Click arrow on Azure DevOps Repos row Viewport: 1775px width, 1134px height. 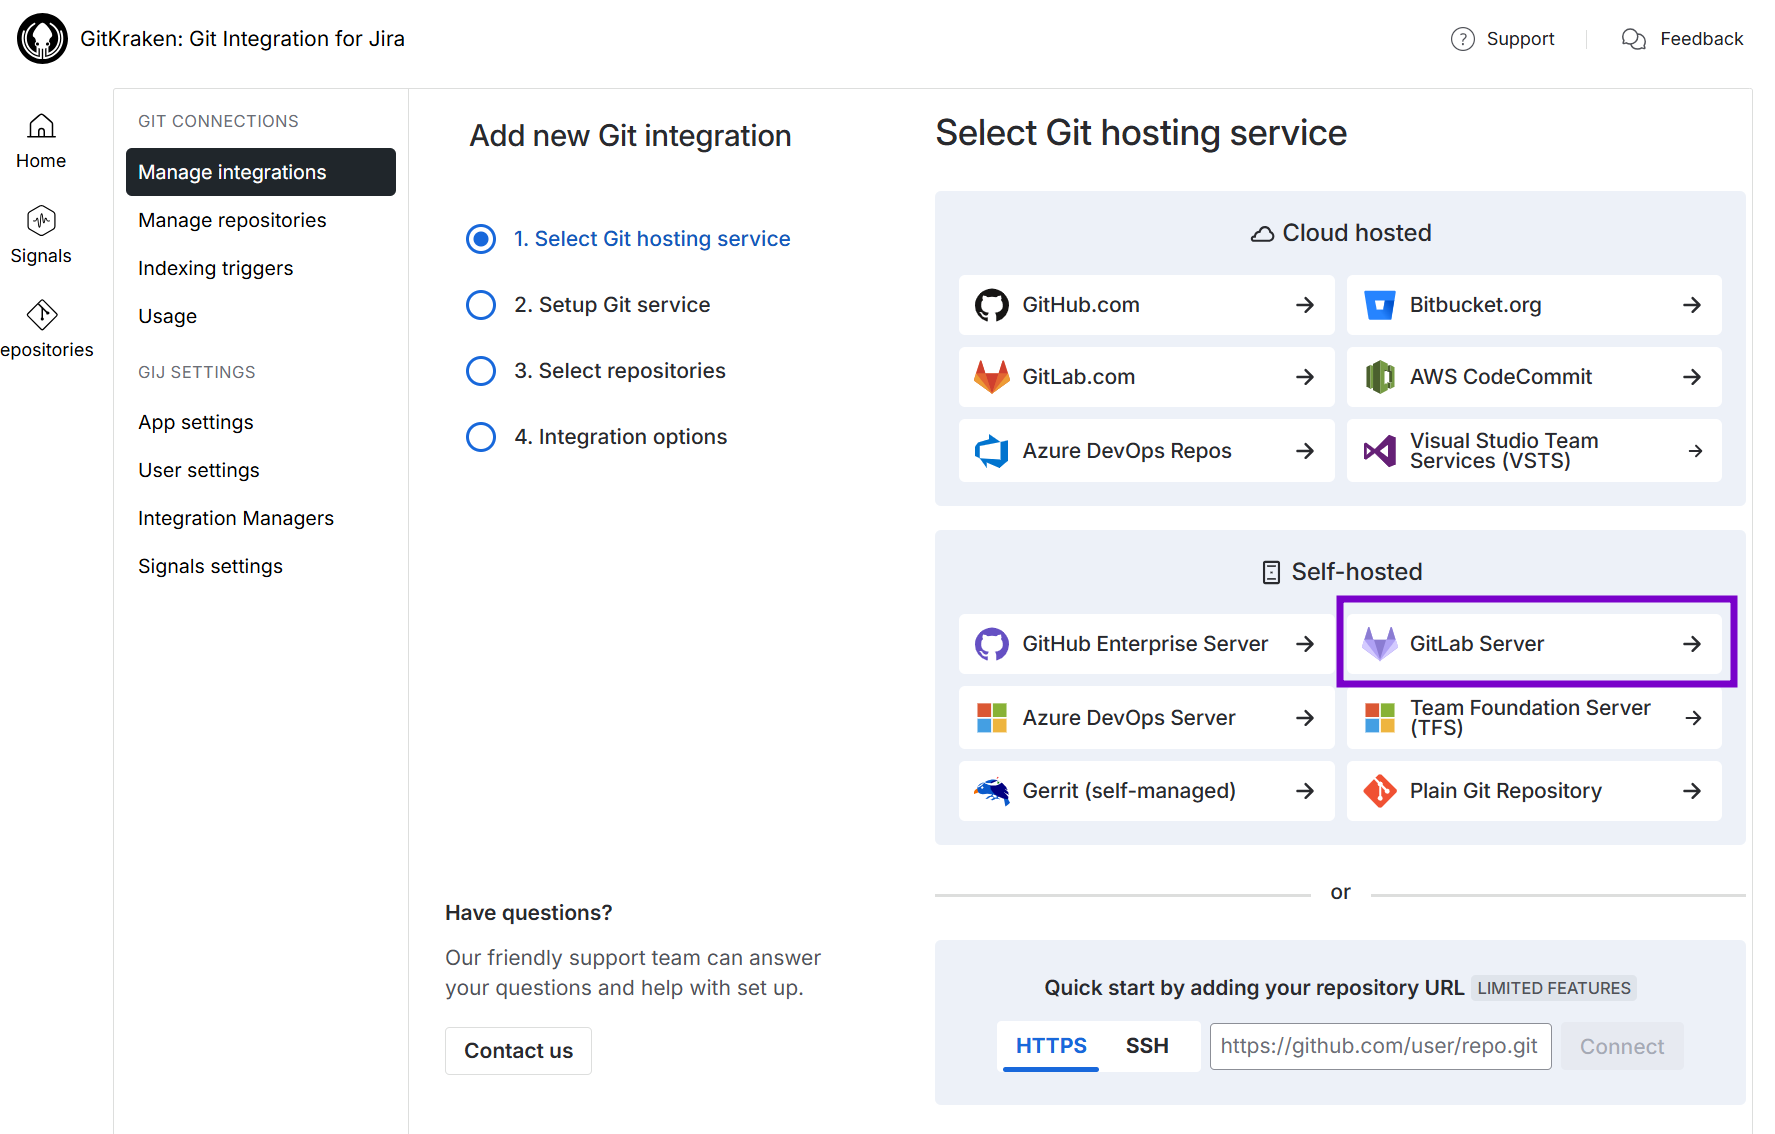tap(1304, 451)
